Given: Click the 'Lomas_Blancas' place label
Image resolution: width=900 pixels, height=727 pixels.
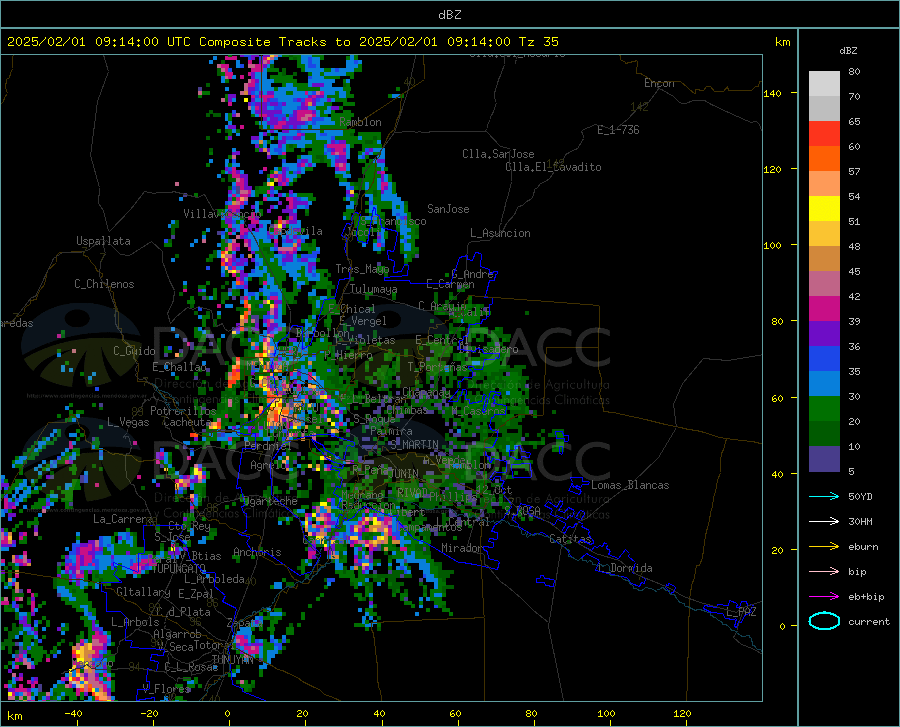Looking at the screenshot, I should click(630, 485).
